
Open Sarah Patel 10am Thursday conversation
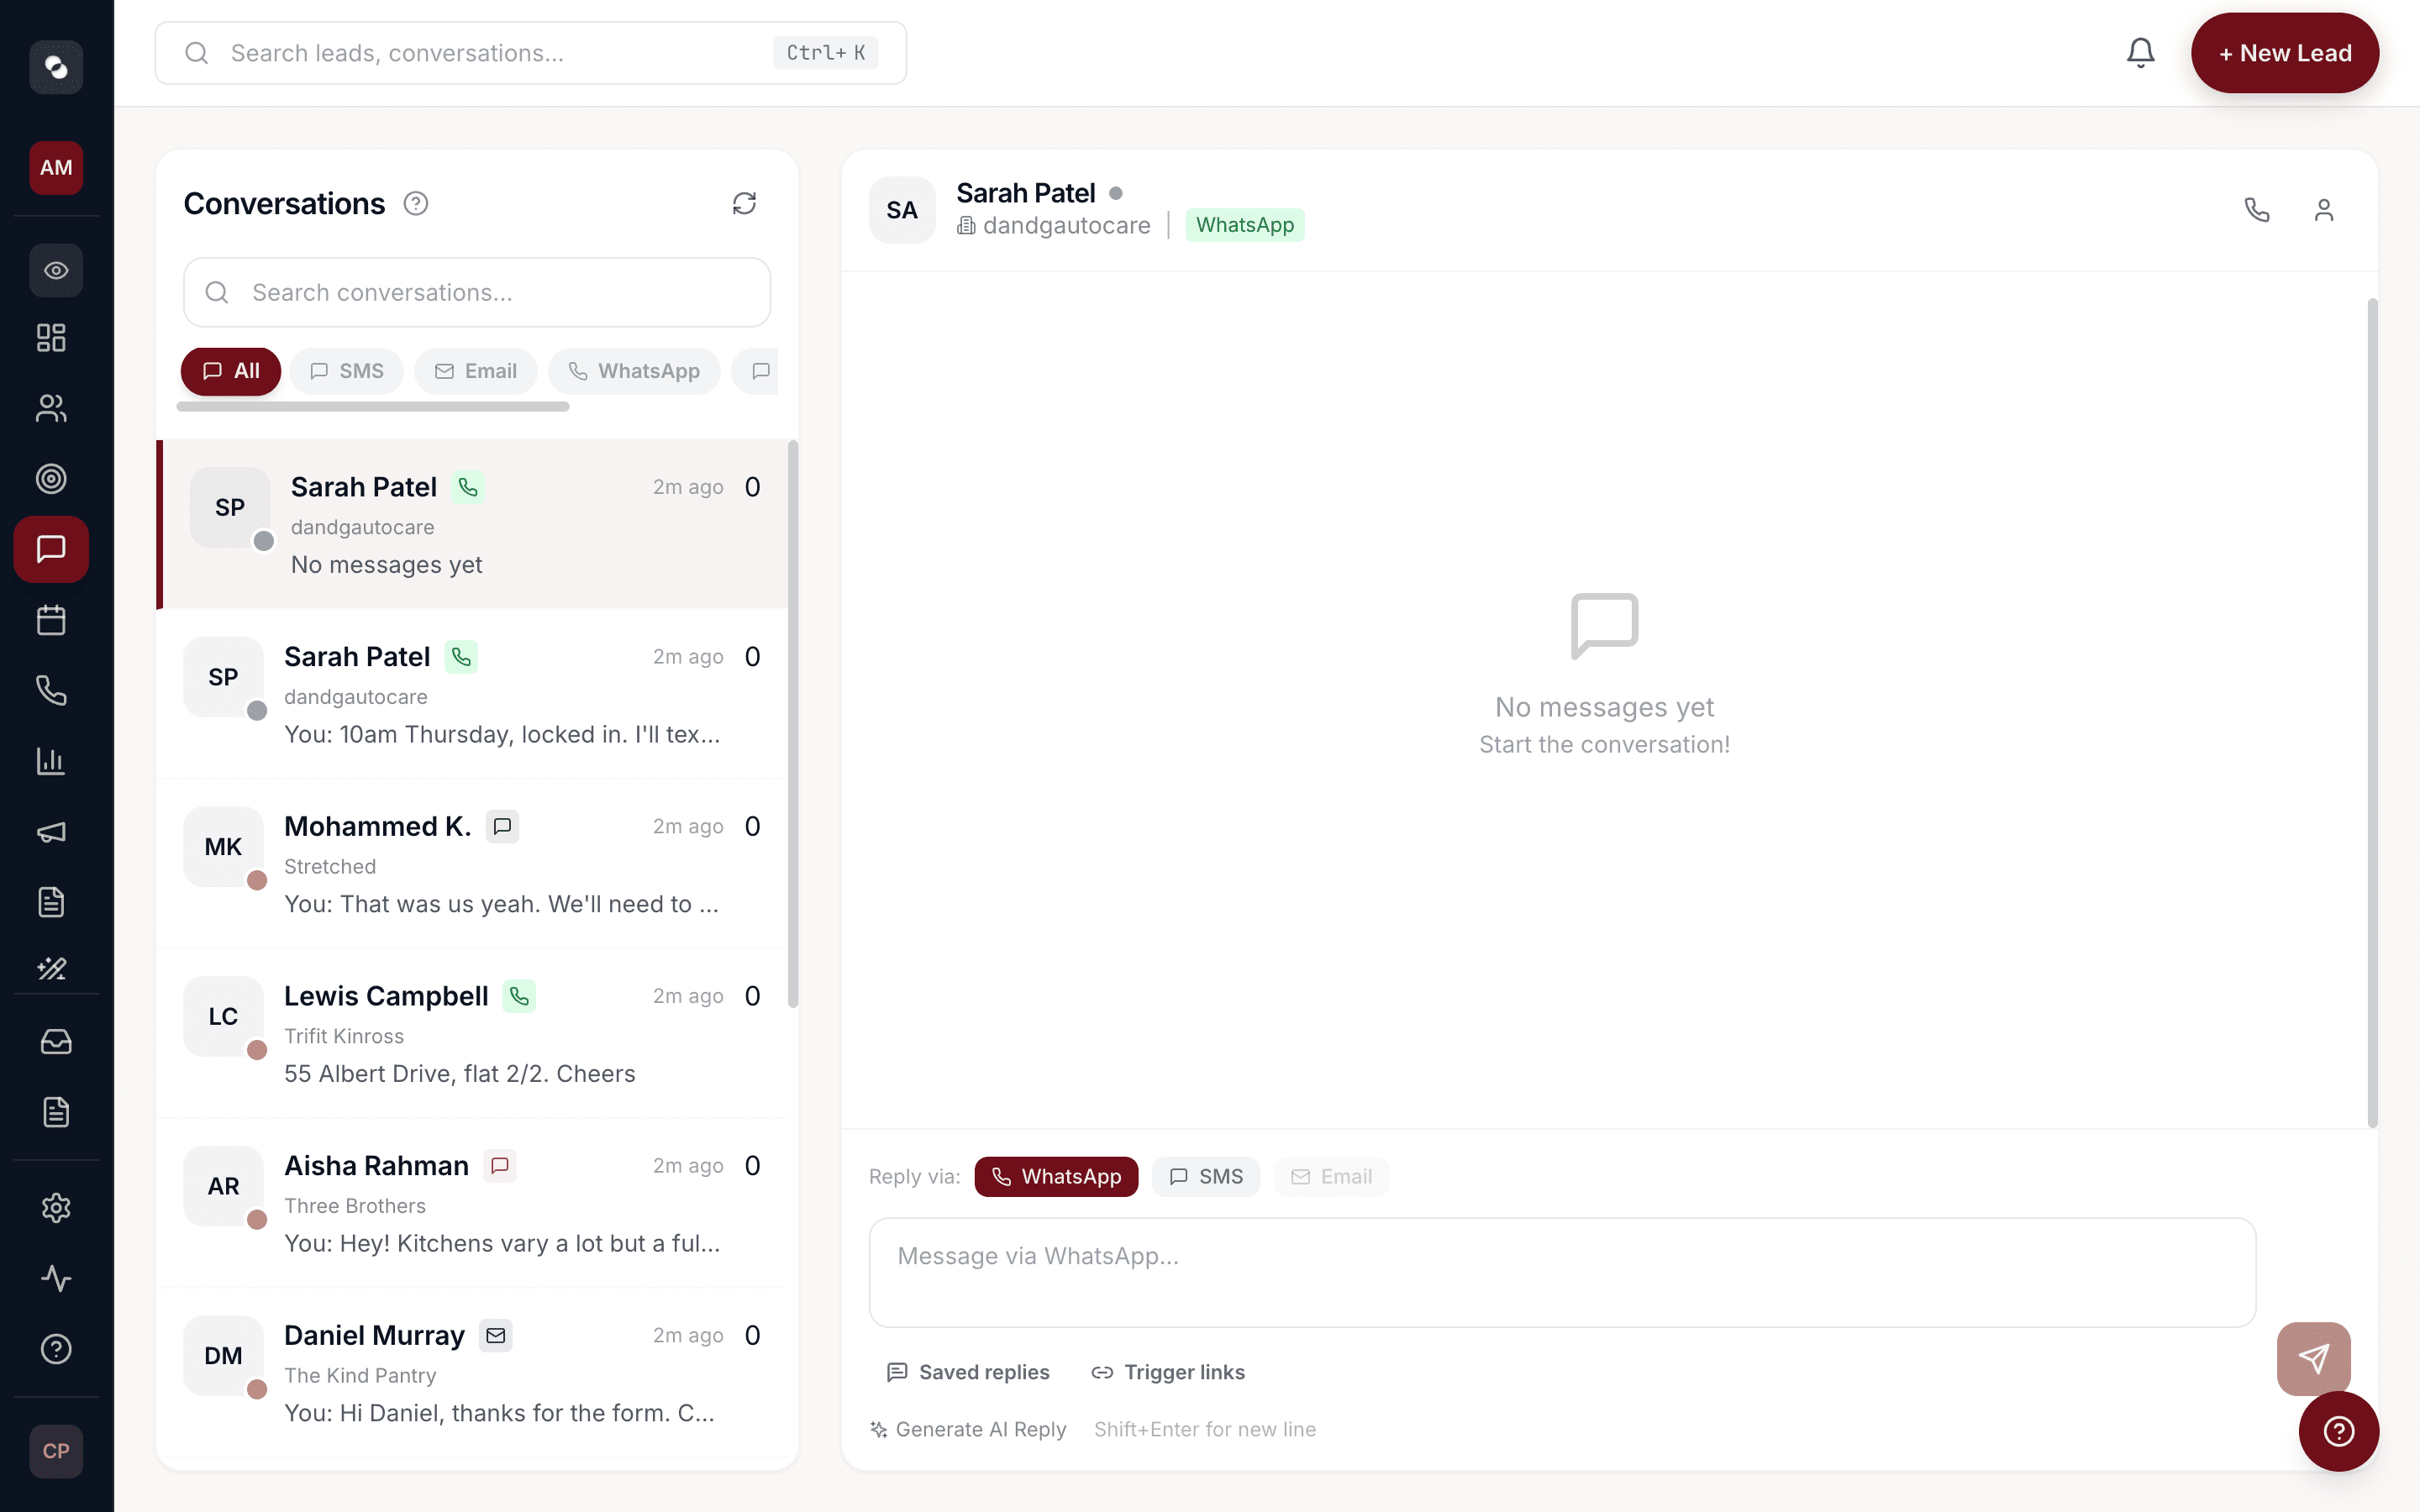pyautogui.click(x=473, y=694)
